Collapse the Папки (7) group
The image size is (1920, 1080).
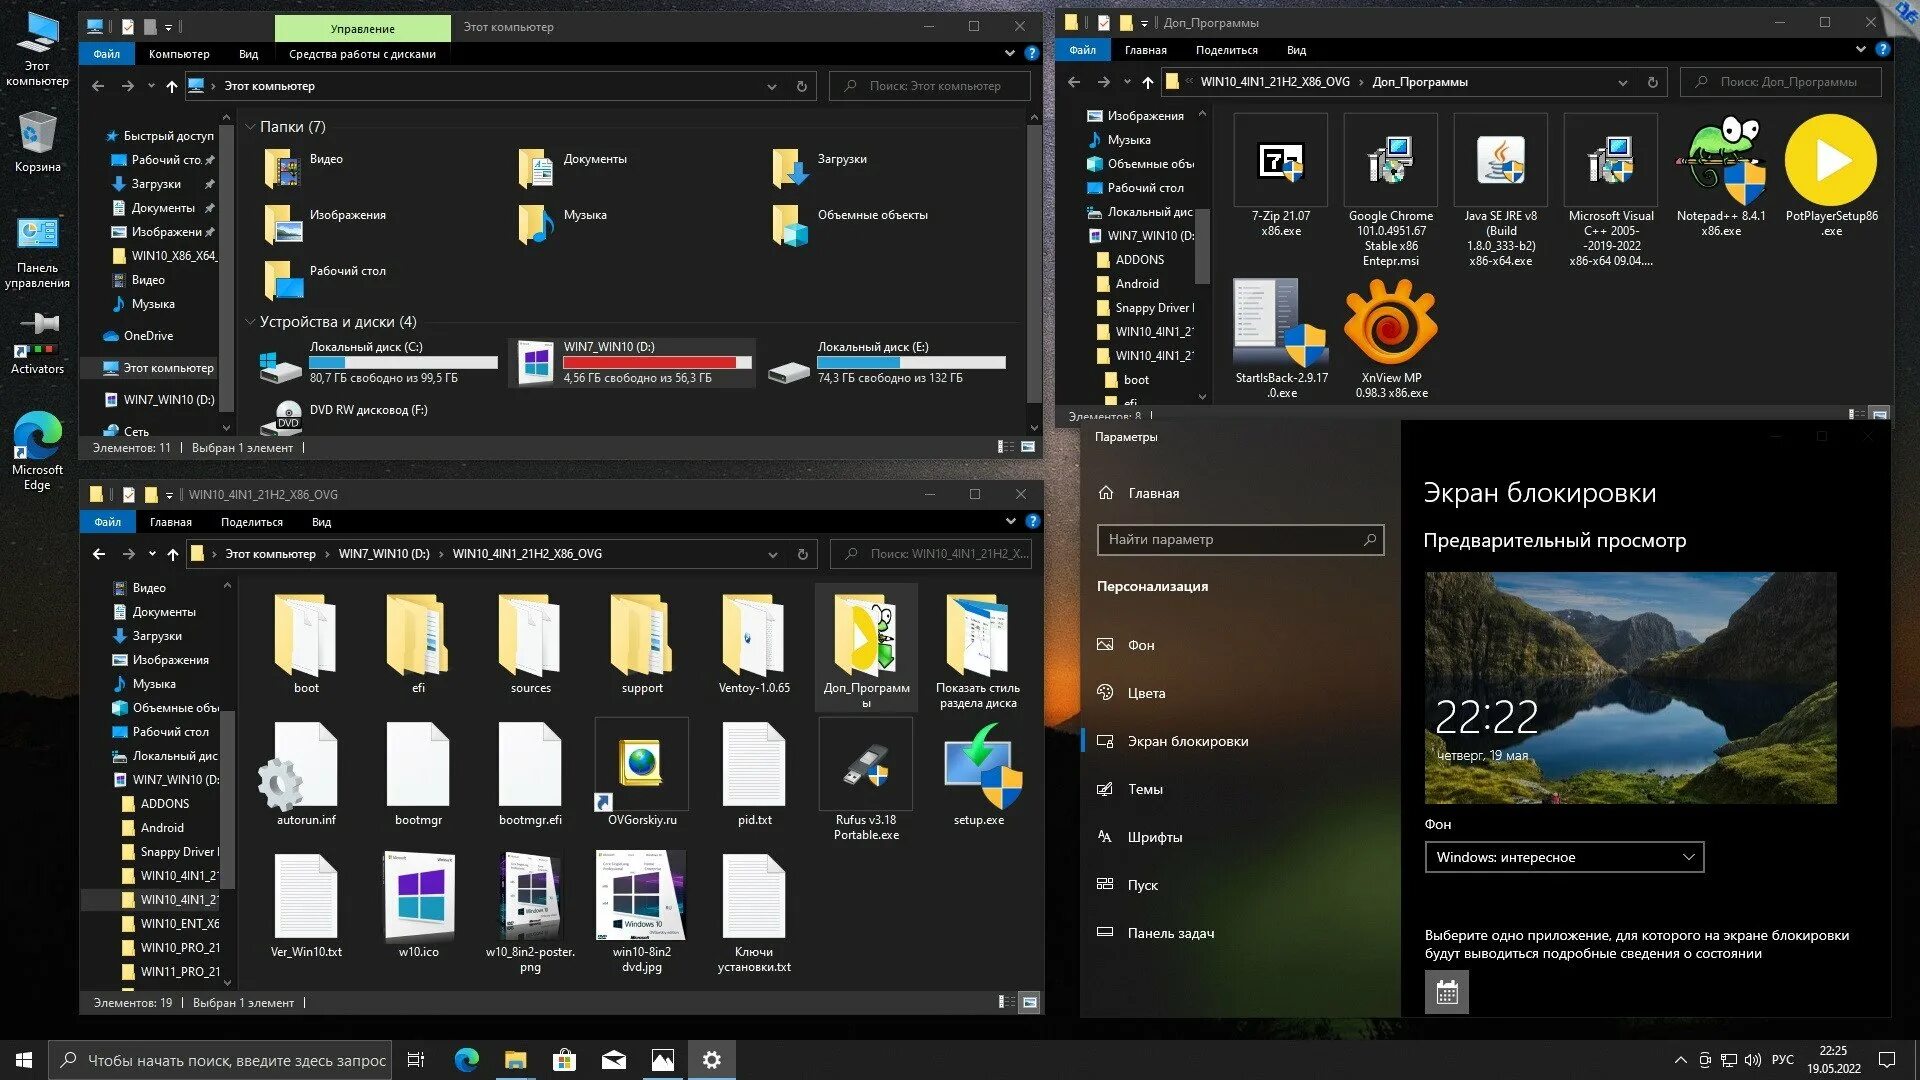(x=250, y=127)
